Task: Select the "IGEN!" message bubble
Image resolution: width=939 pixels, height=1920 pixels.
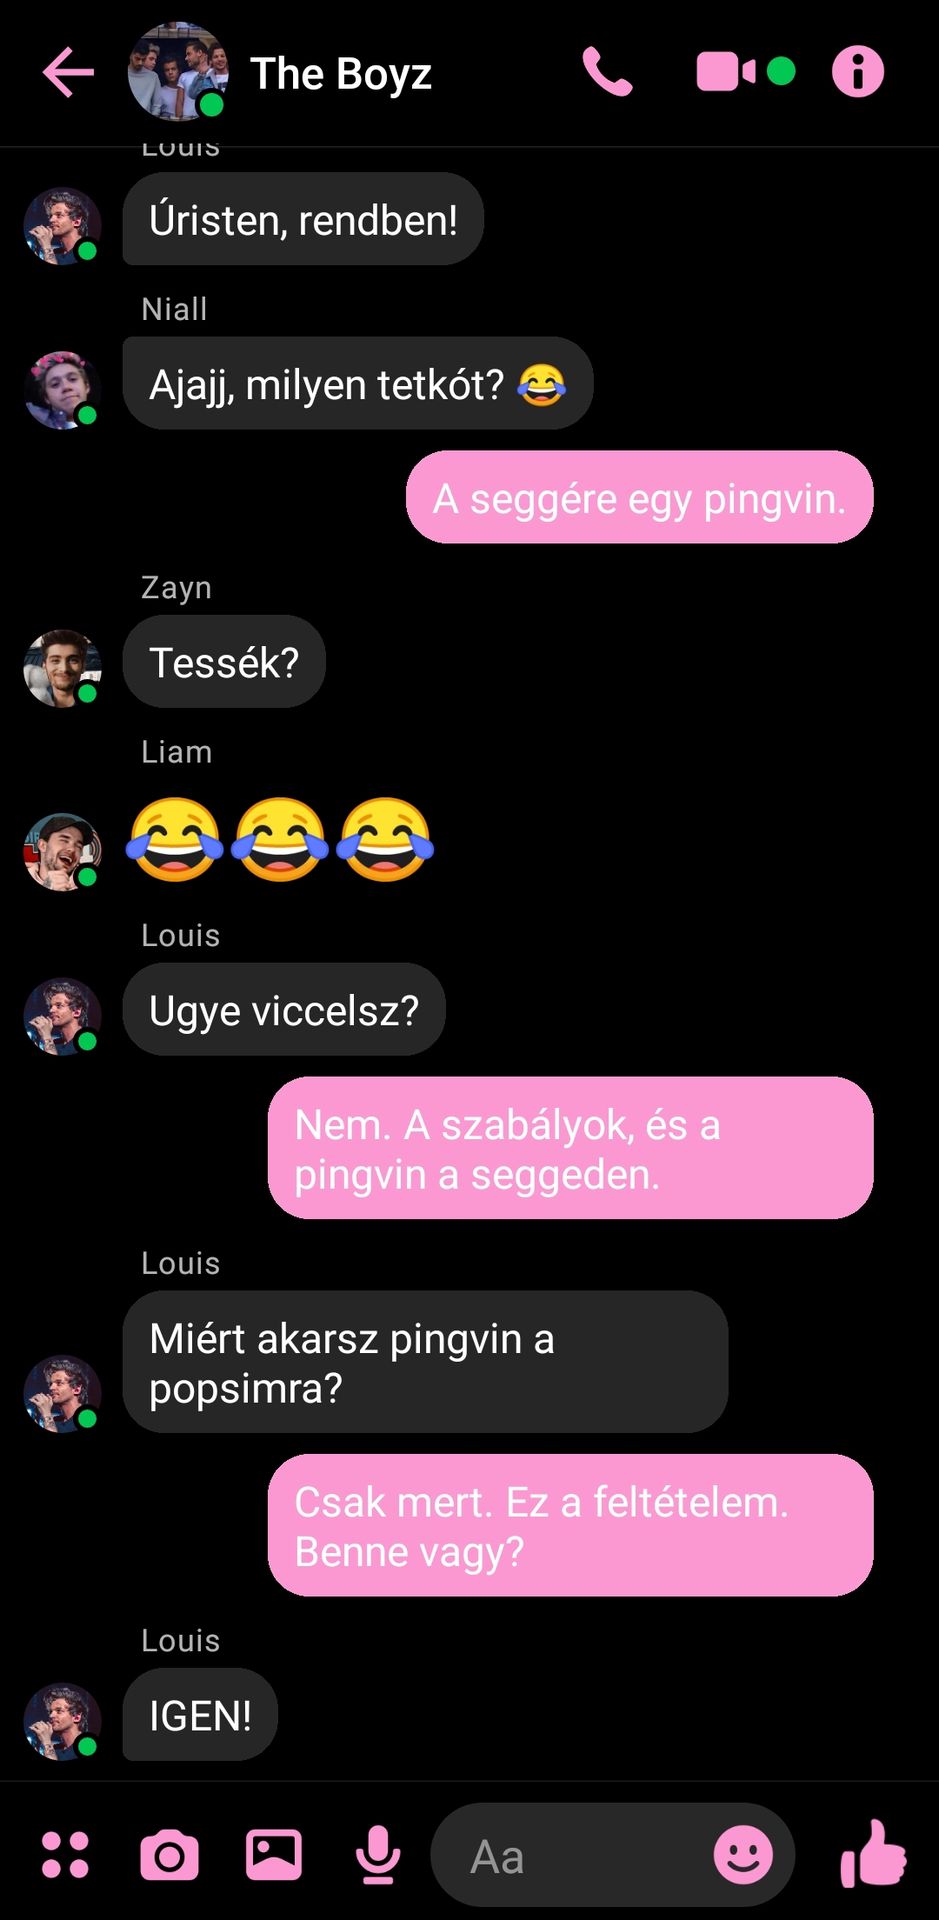Action: point(200,1714)
